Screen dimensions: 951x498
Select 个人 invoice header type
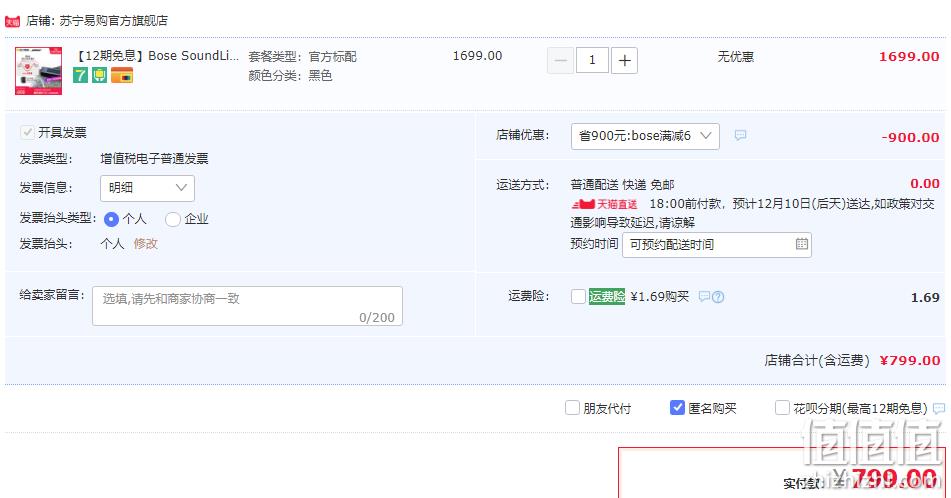[111, 219]
